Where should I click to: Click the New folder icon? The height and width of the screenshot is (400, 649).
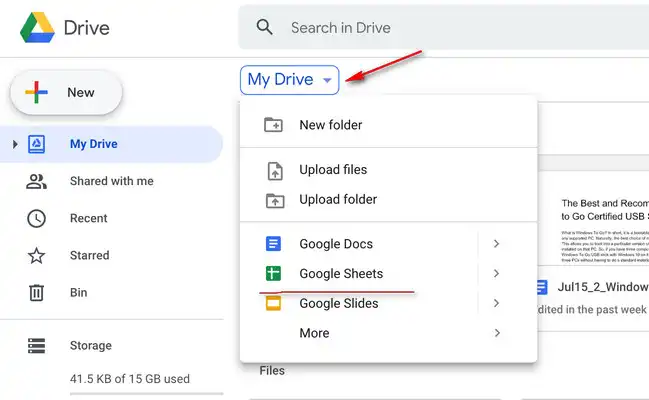pos(274,125)
